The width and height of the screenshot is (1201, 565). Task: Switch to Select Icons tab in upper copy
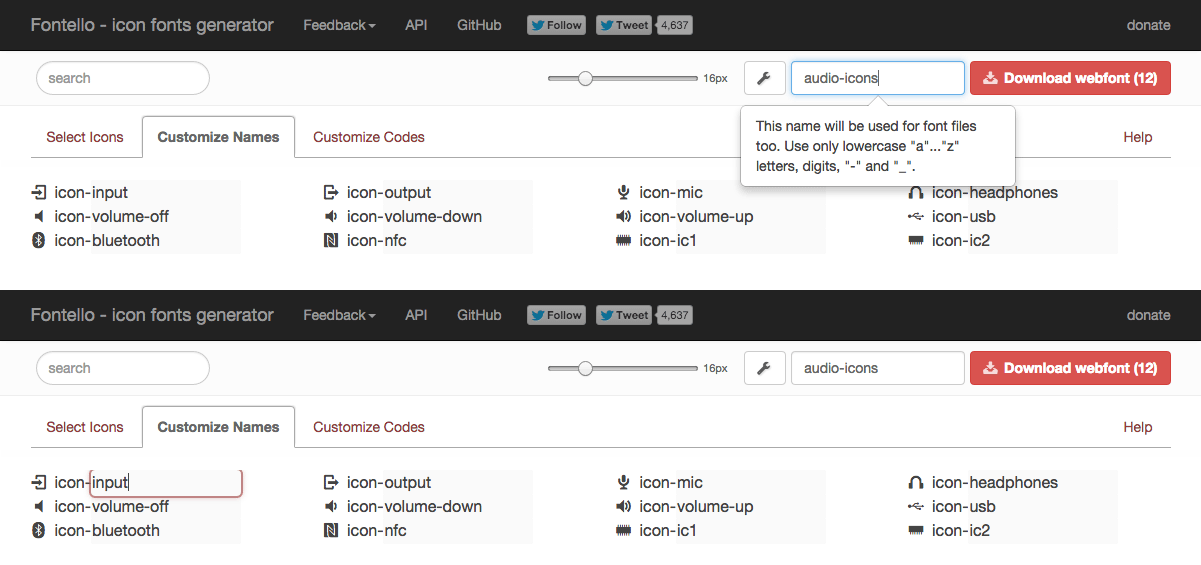pos(85,137)
